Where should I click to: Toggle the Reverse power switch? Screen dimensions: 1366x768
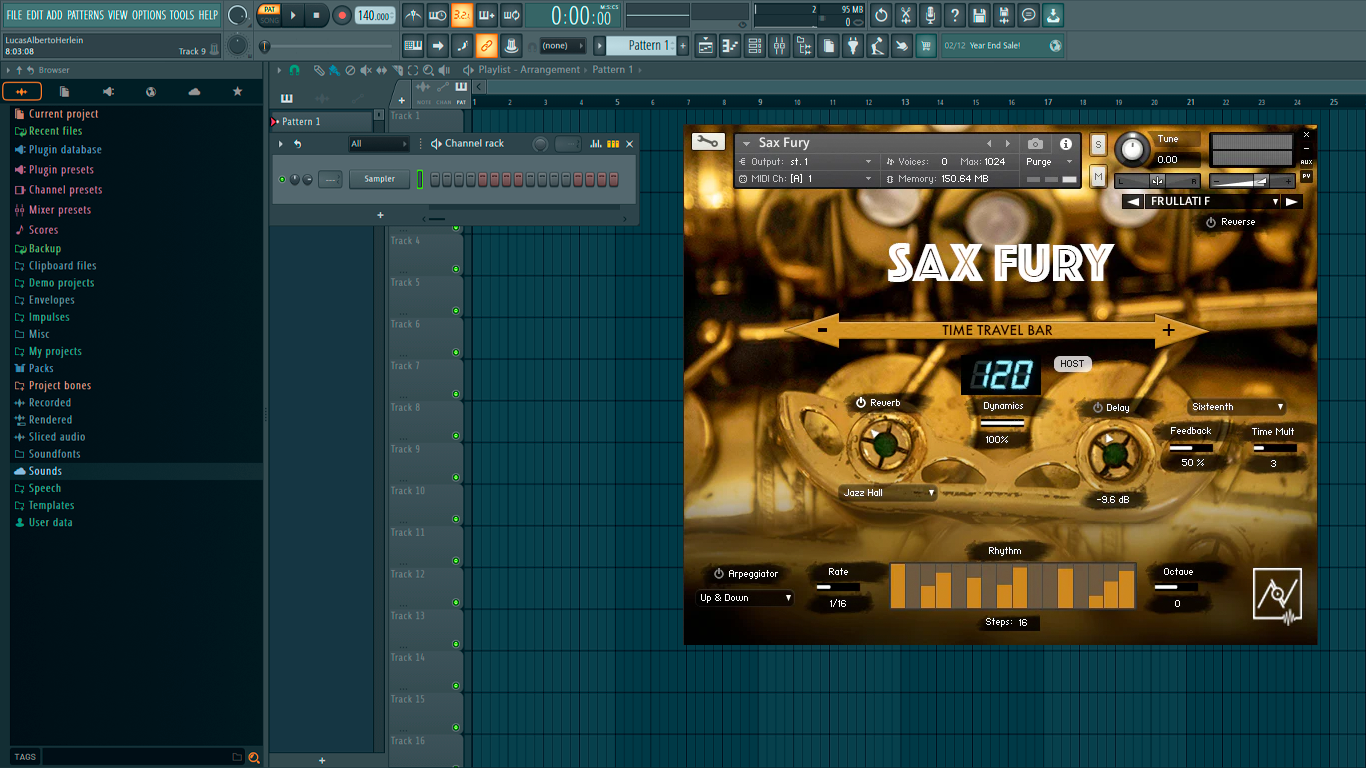pos(1211,222)
